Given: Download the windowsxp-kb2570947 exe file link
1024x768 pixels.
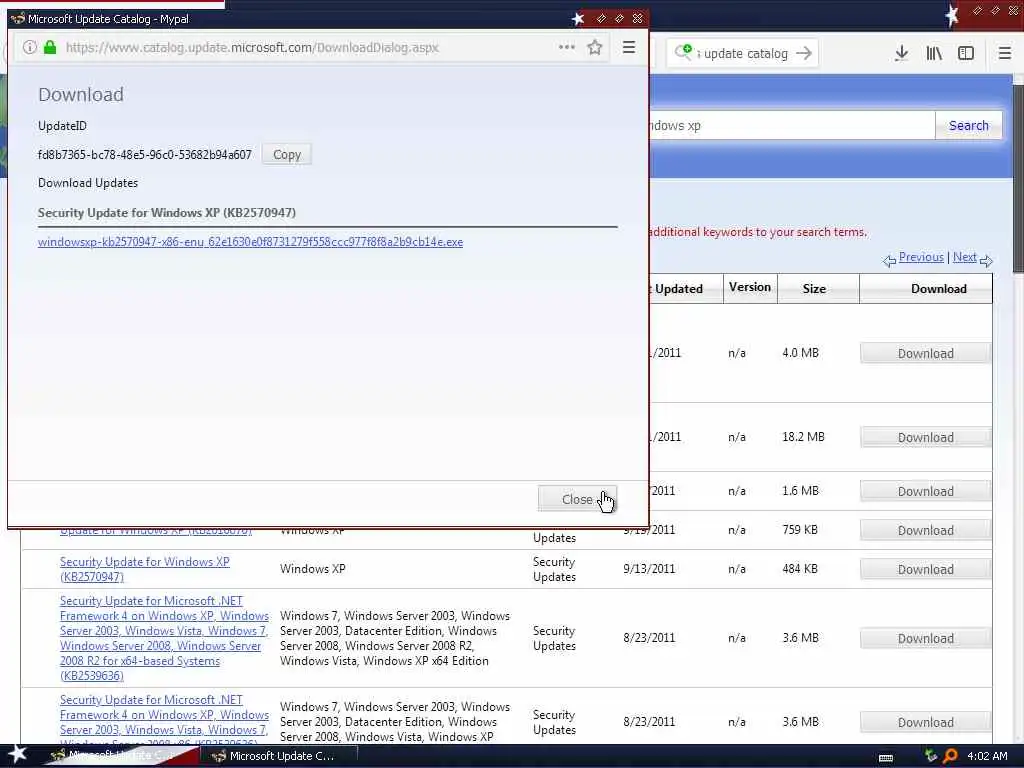Looking at the screenshot, I should (x=250, y=242).
